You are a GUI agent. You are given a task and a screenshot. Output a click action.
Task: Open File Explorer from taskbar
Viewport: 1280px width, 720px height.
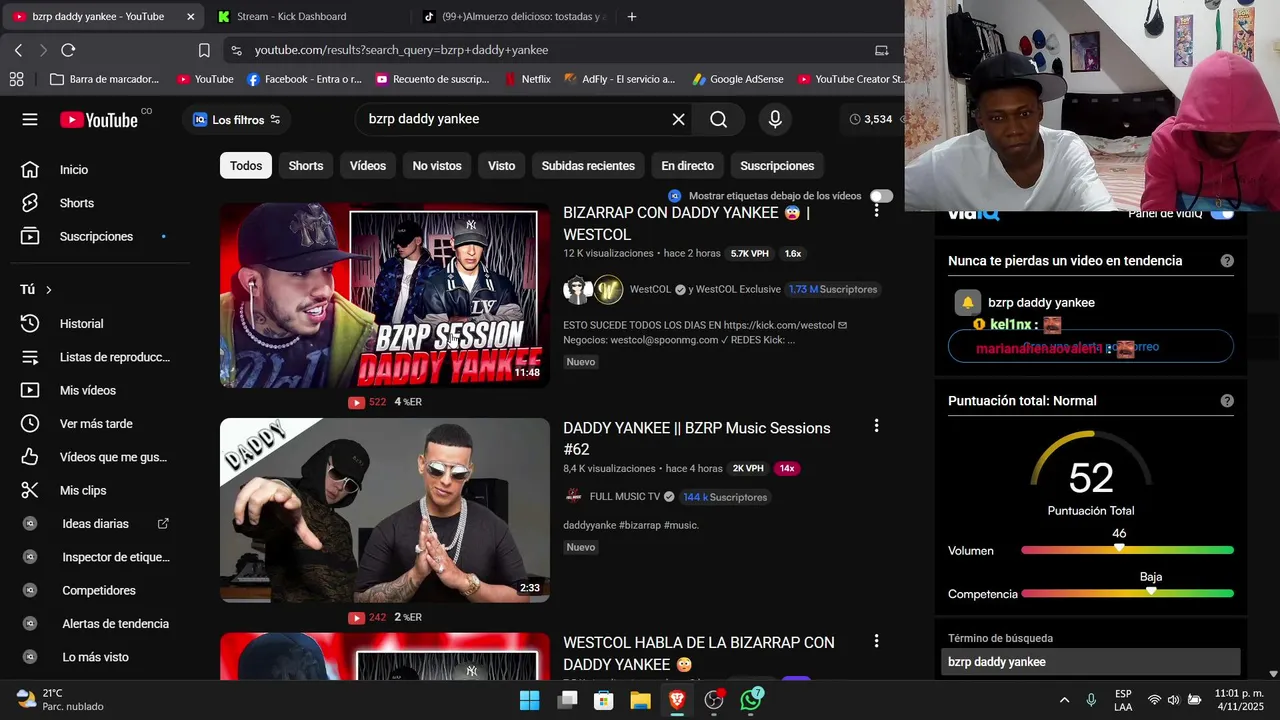(x=640, y=700)
